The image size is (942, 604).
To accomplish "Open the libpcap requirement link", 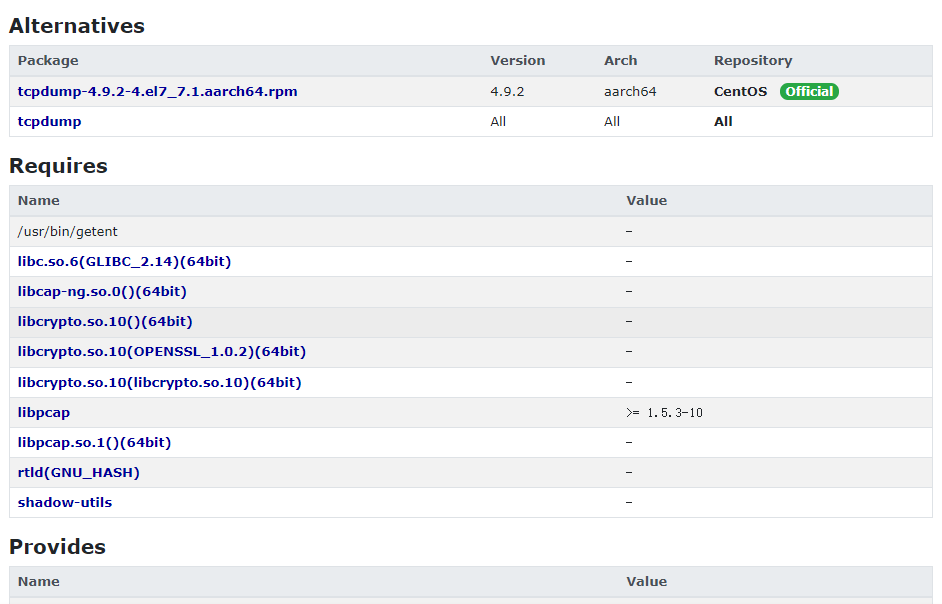I will coord(44,412).
